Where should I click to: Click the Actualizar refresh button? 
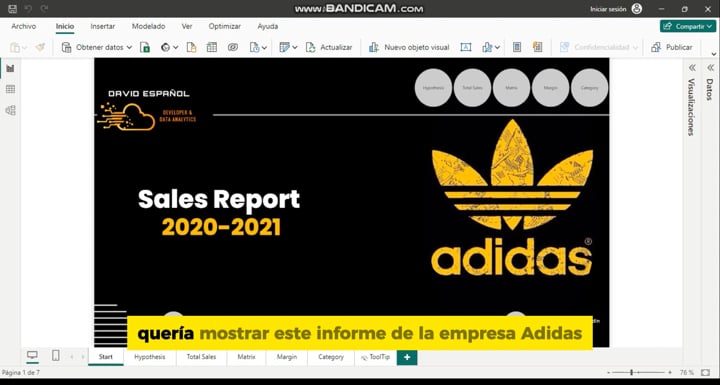point(329,47)
